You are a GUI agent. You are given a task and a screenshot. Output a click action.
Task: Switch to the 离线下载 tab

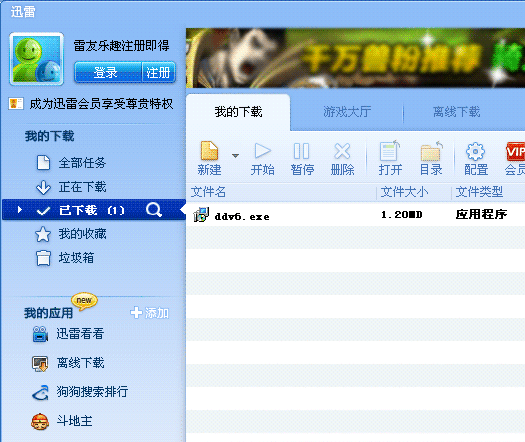(457, 112)
